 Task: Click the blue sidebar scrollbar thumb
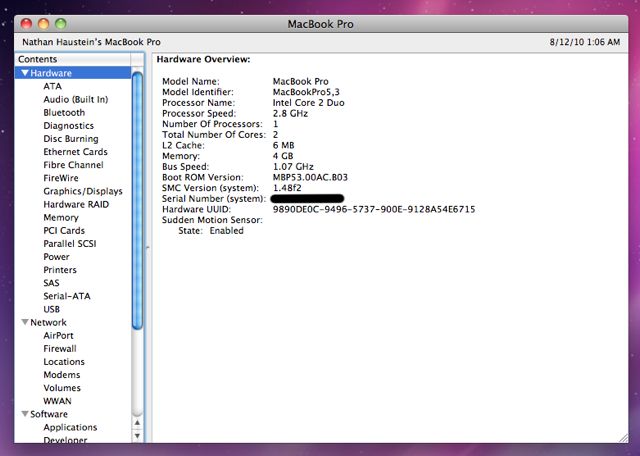[138, 200]
